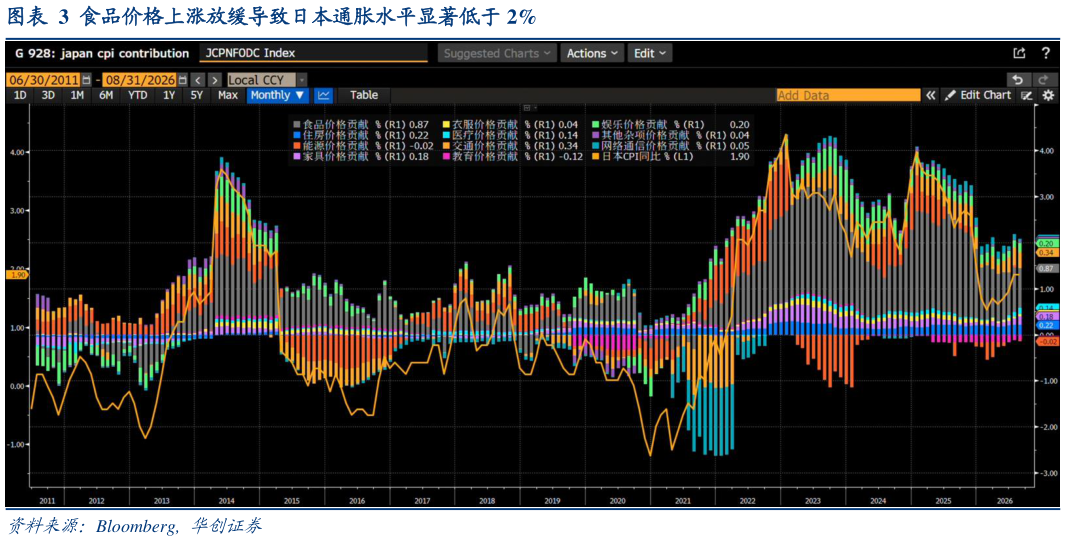Image resolution: width=1066 pixels, height=541 pixels.
Task: Click the gray 食品价格贡献 legend swatch
Action: [x=296, y=124]
